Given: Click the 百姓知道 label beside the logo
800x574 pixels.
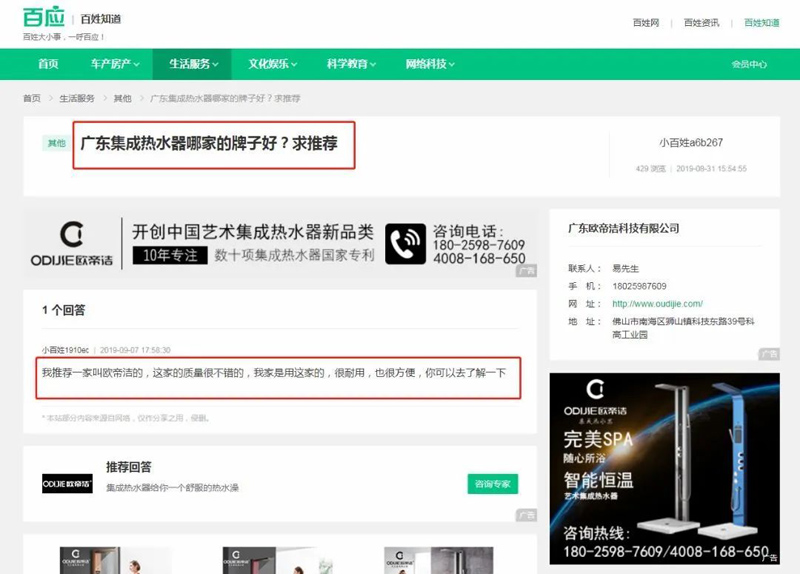Looking at the screenshot, I should click(101, 19).
